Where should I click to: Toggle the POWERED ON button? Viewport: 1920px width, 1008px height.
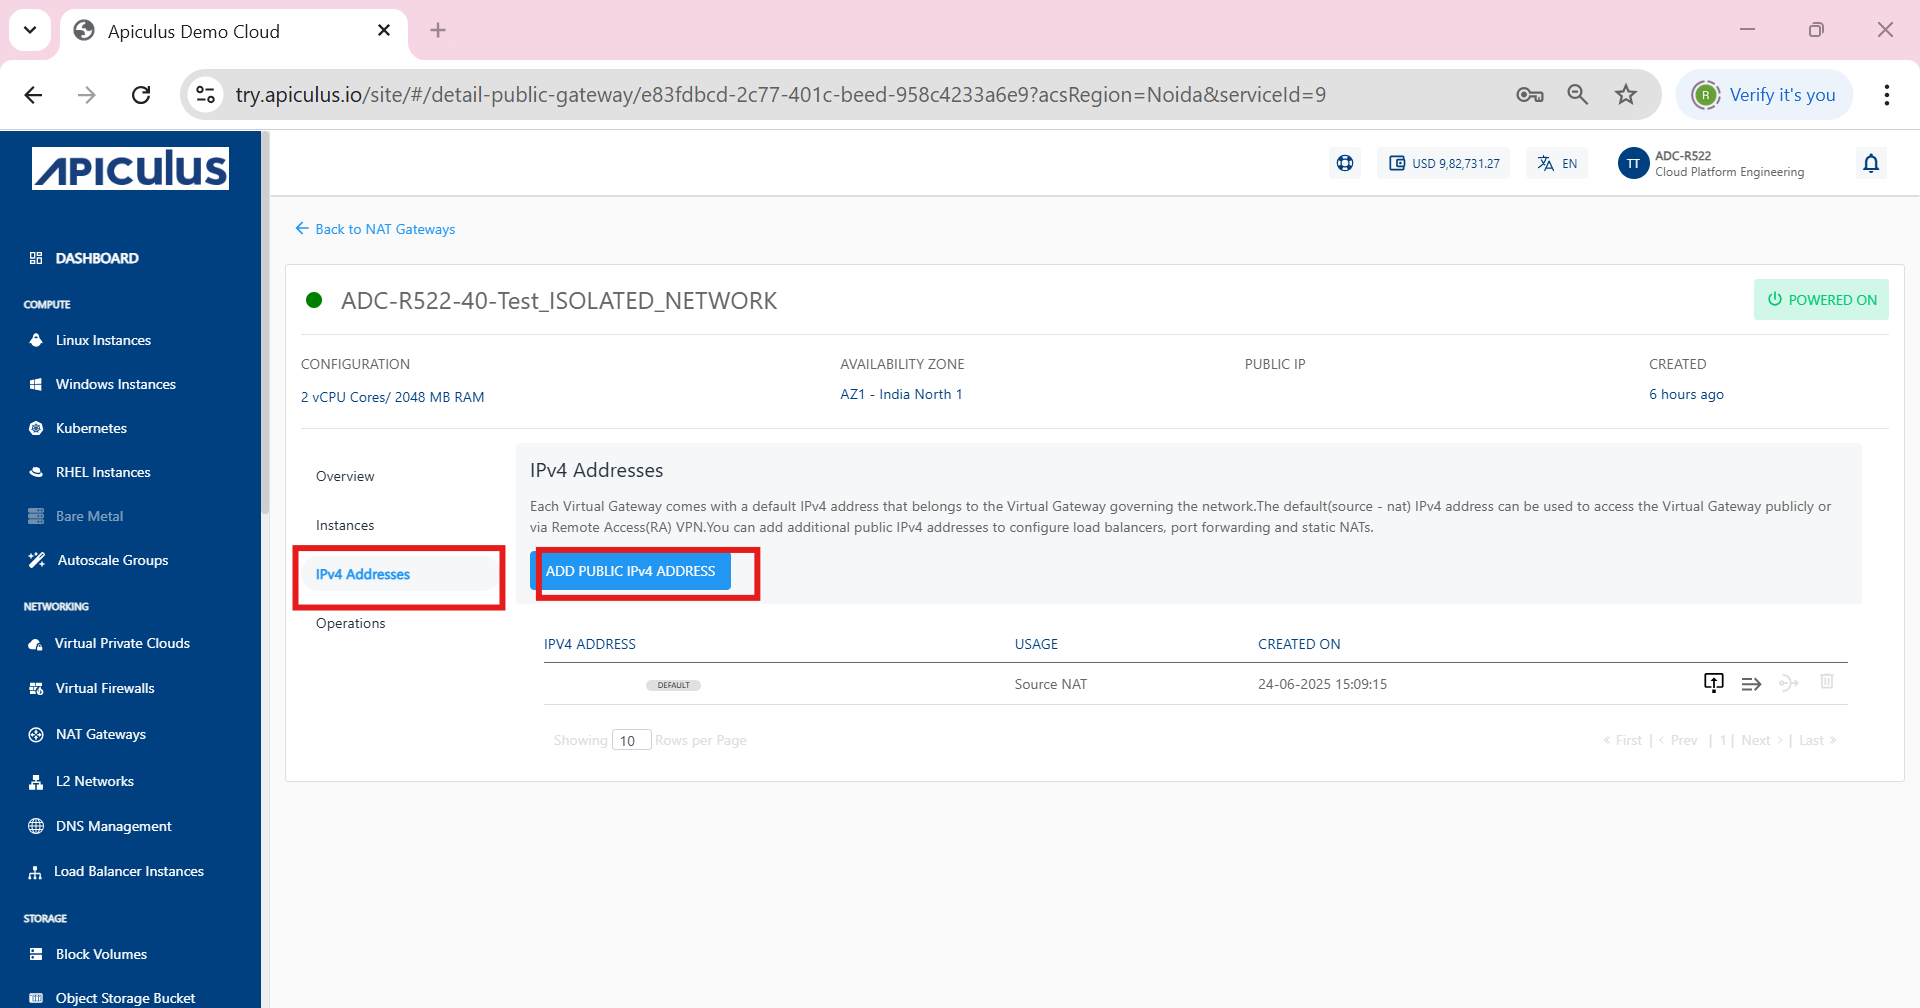coord(1821,300)
